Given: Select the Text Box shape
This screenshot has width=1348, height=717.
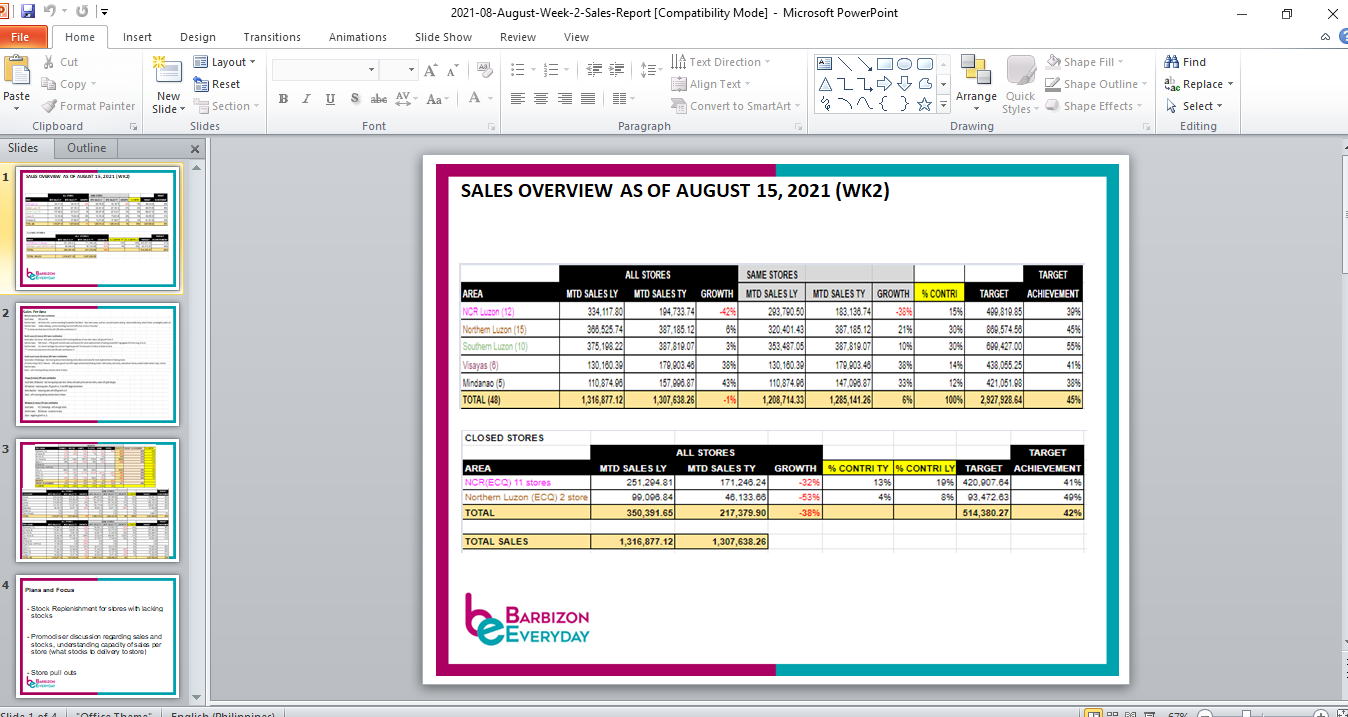Looking at the screenshot, I should (826, 64).
